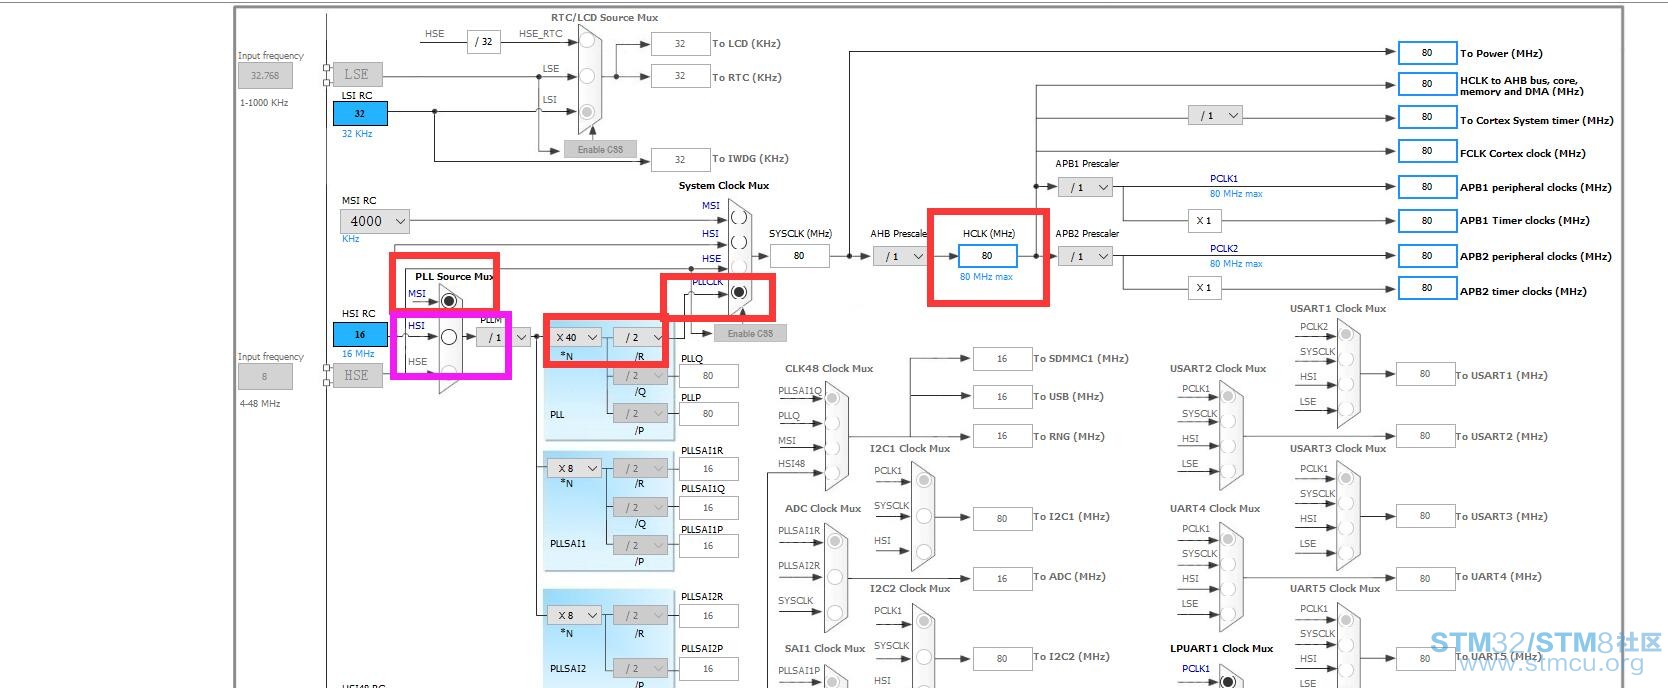Choose MSI in the System Clock Mux
This screenshot has width=1668, height=688.
click(738, 215)
